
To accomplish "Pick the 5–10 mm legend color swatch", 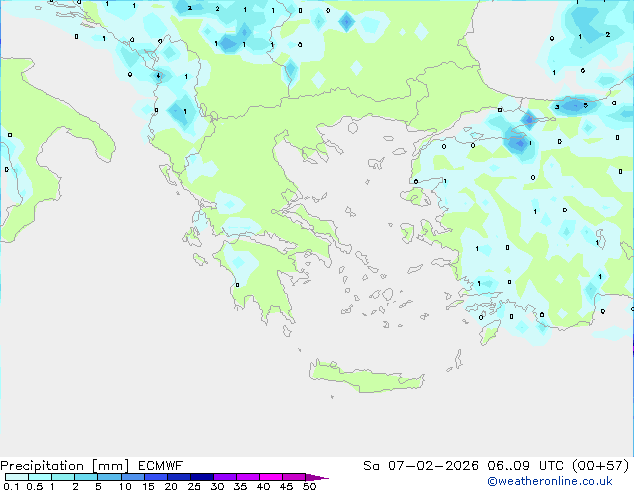I will 109,477.
